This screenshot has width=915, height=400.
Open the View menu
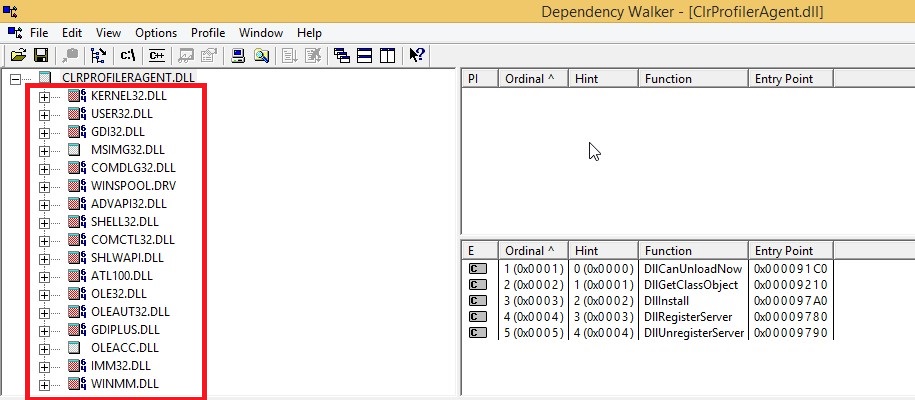pyautogui.click(x=109, y=33)
